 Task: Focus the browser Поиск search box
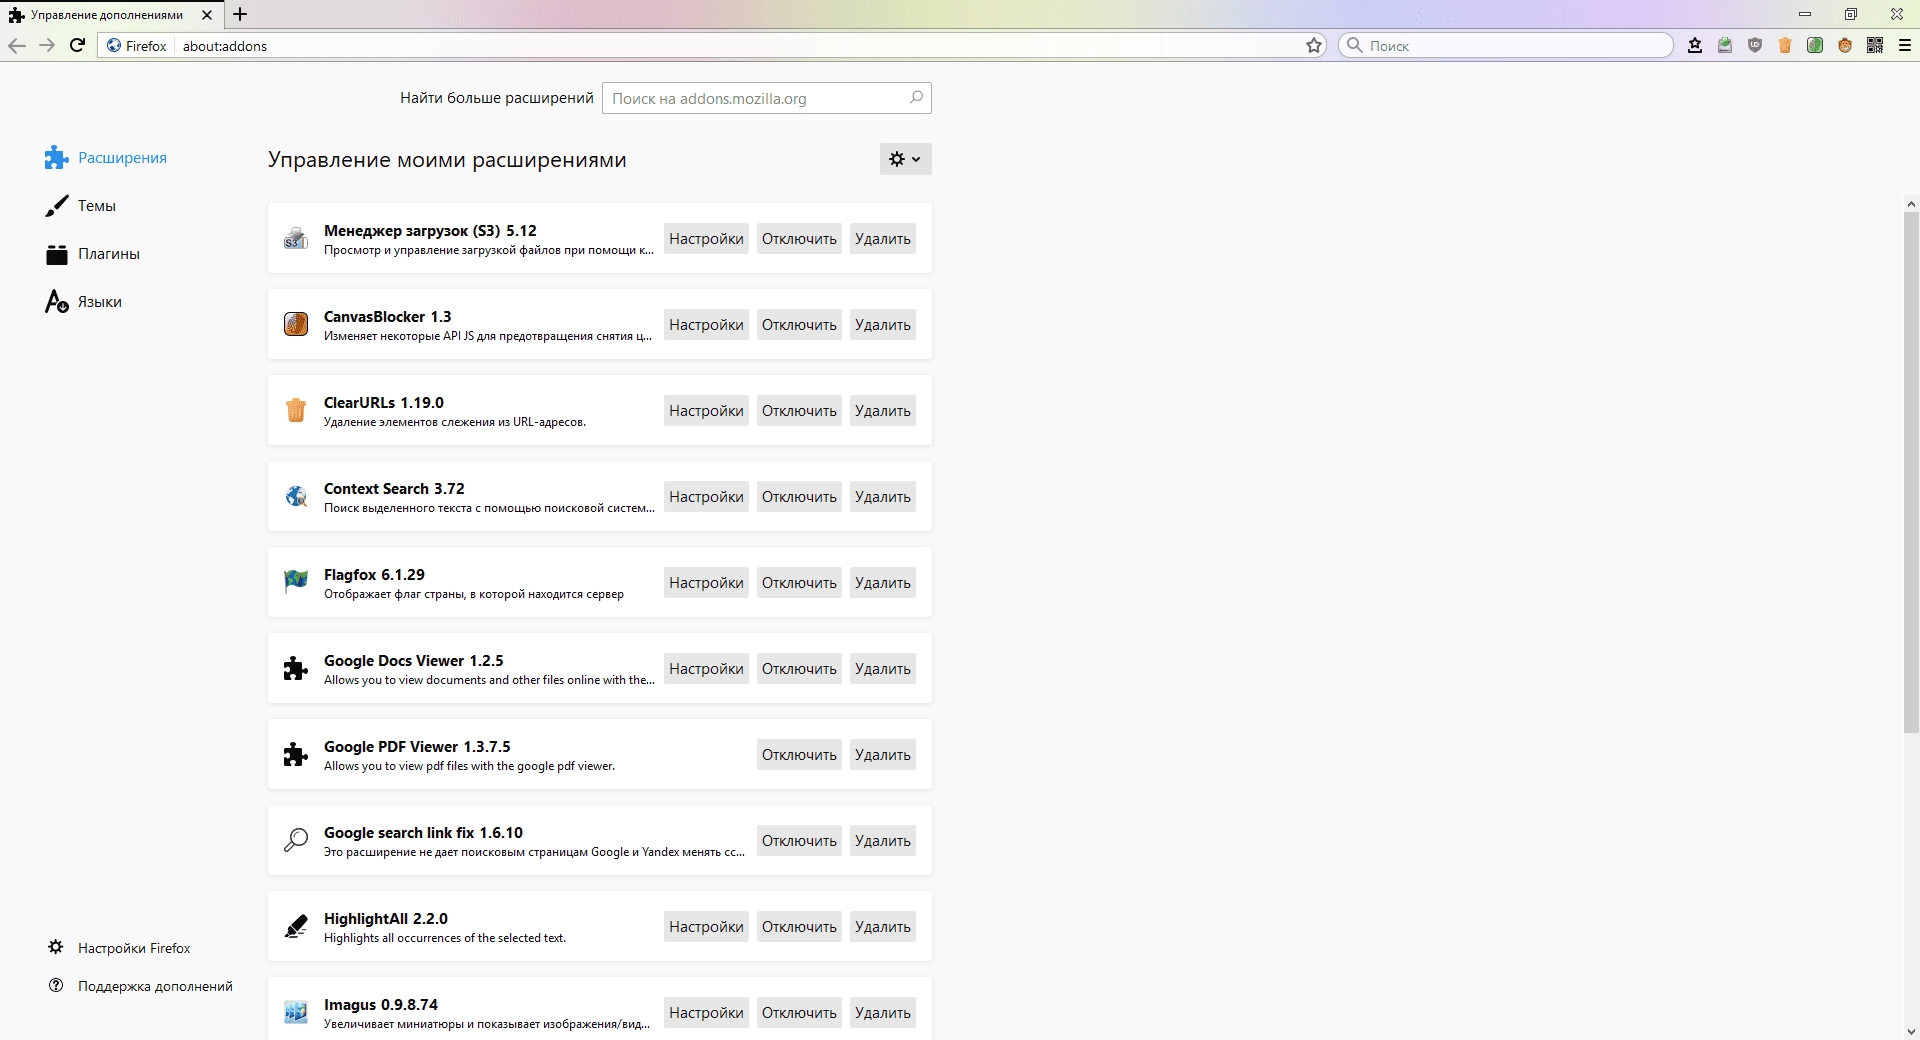tap(1505, 45)
